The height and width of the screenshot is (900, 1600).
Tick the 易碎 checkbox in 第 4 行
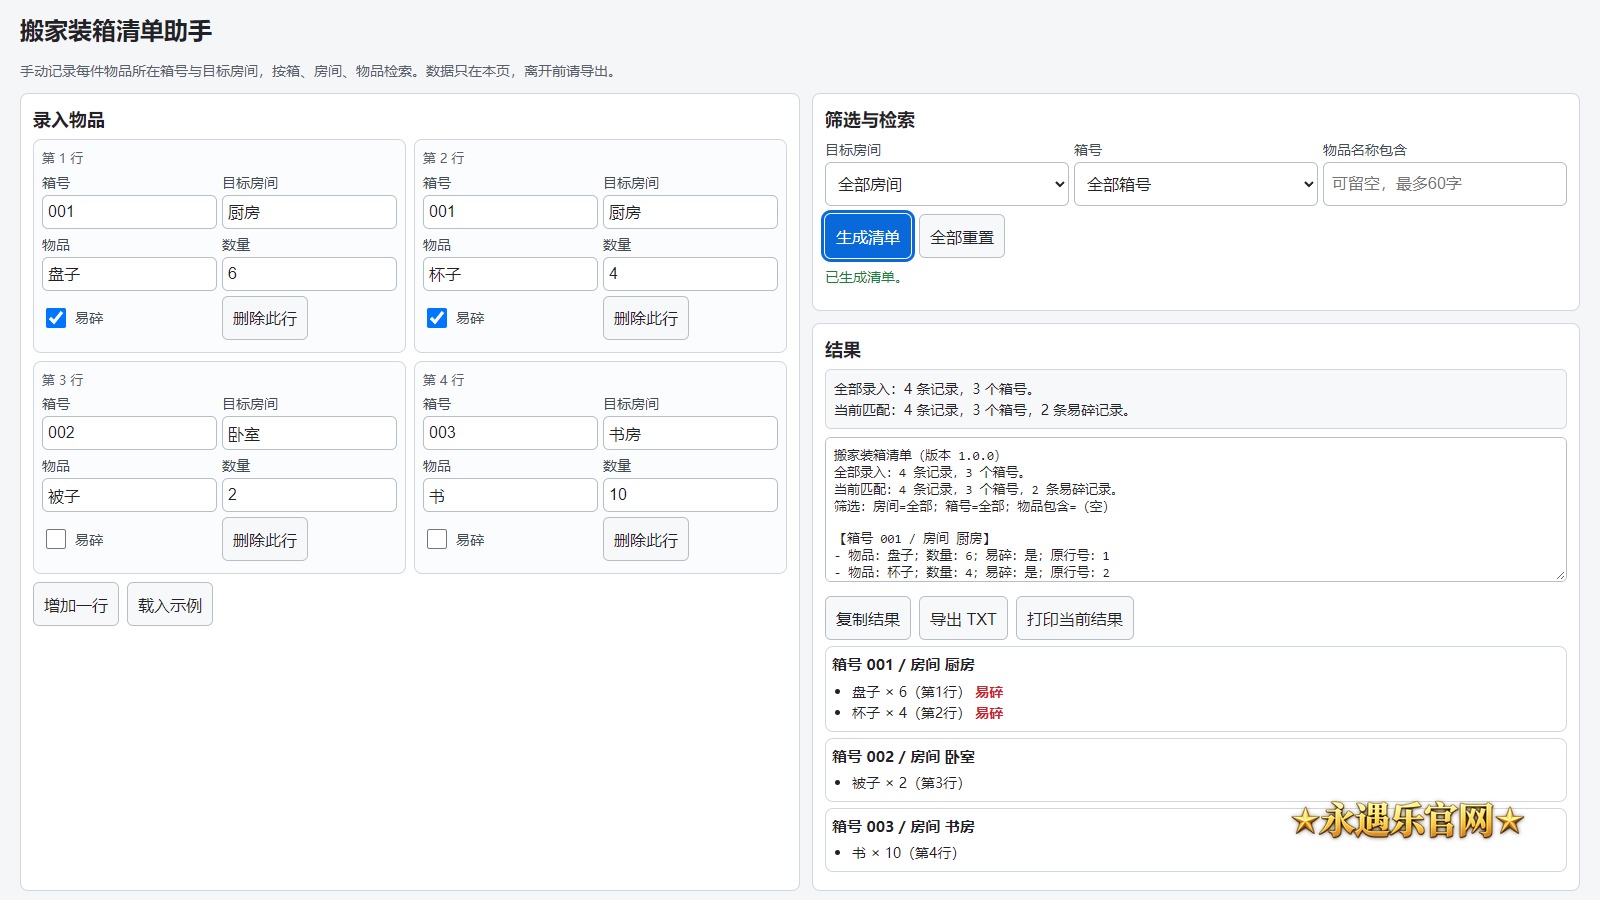(x=437, y=539)
